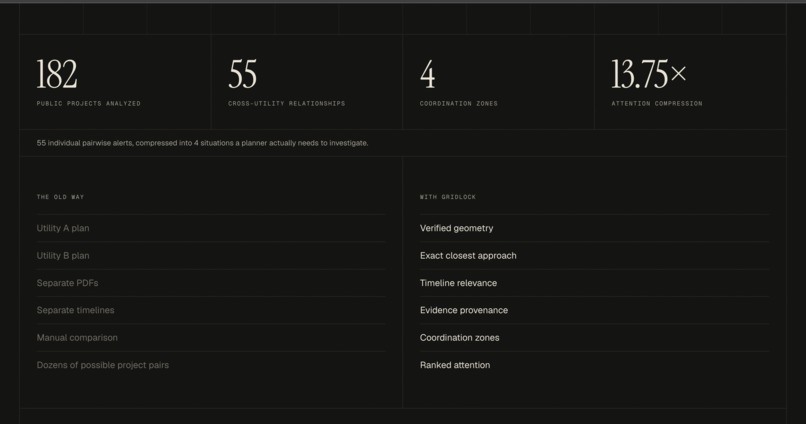Click the 182 public projects number
This screenshot has height=424, width=806.
point(57,74)
